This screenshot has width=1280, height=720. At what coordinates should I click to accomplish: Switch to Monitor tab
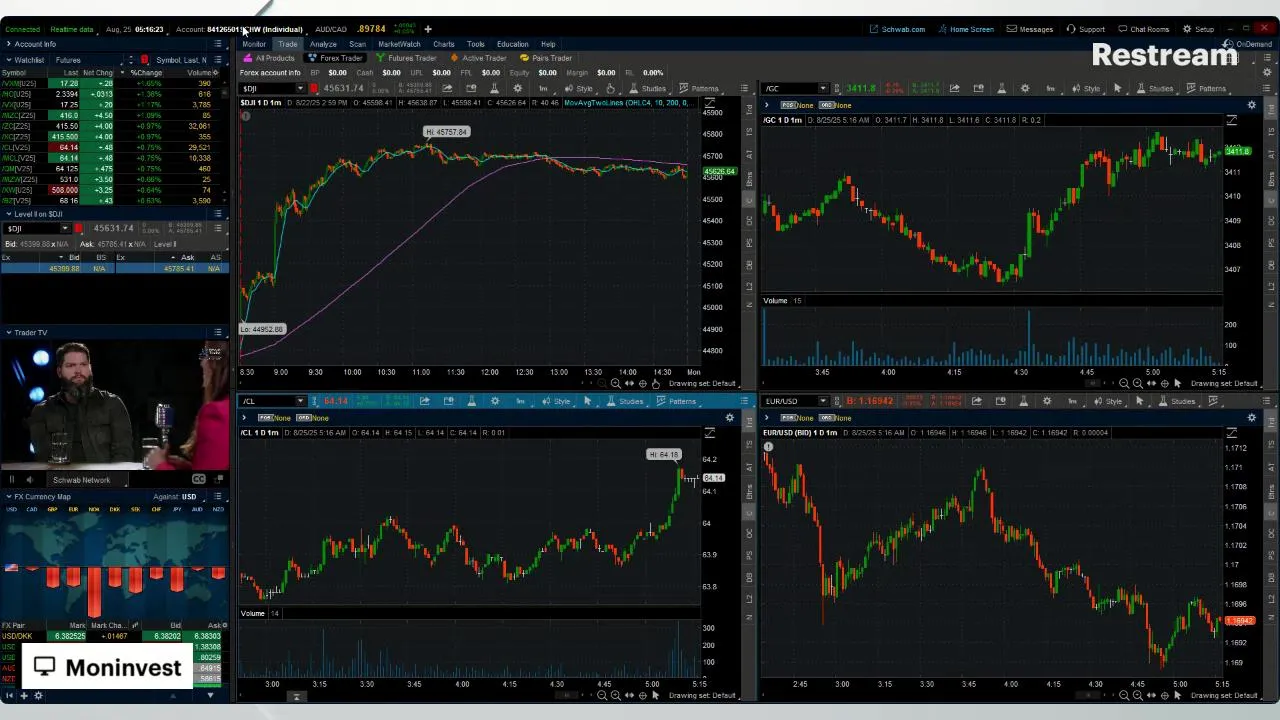coord(254,44)
